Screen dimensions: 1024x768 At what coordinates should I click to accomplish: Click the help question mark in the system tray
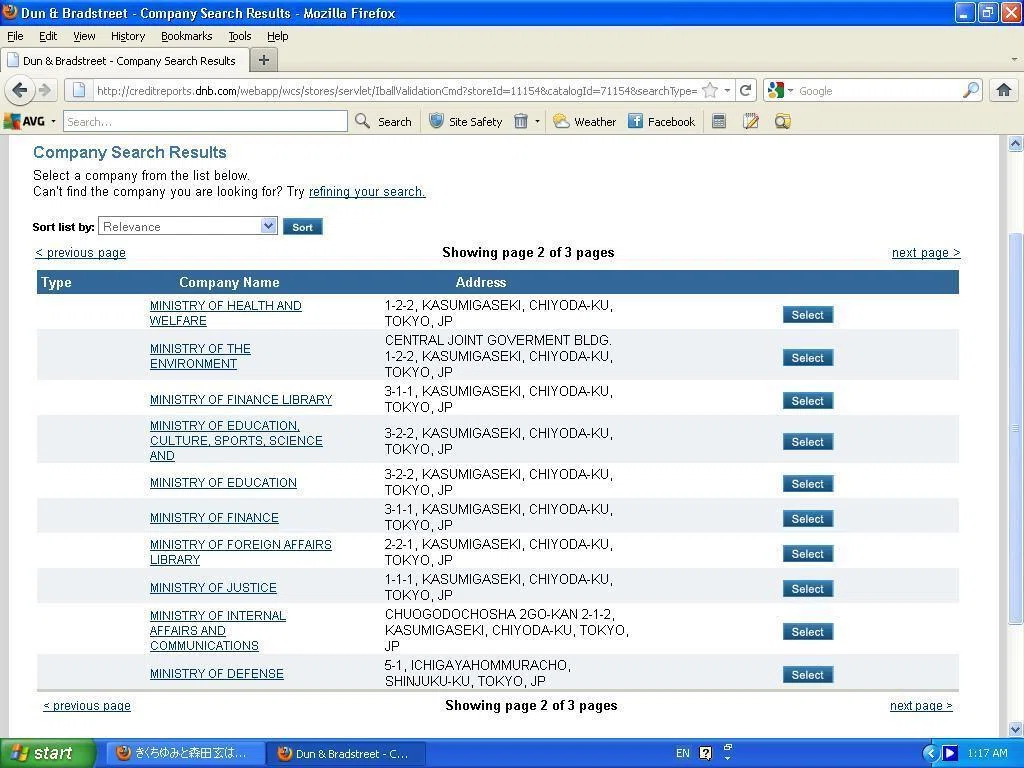coord(705,753)
